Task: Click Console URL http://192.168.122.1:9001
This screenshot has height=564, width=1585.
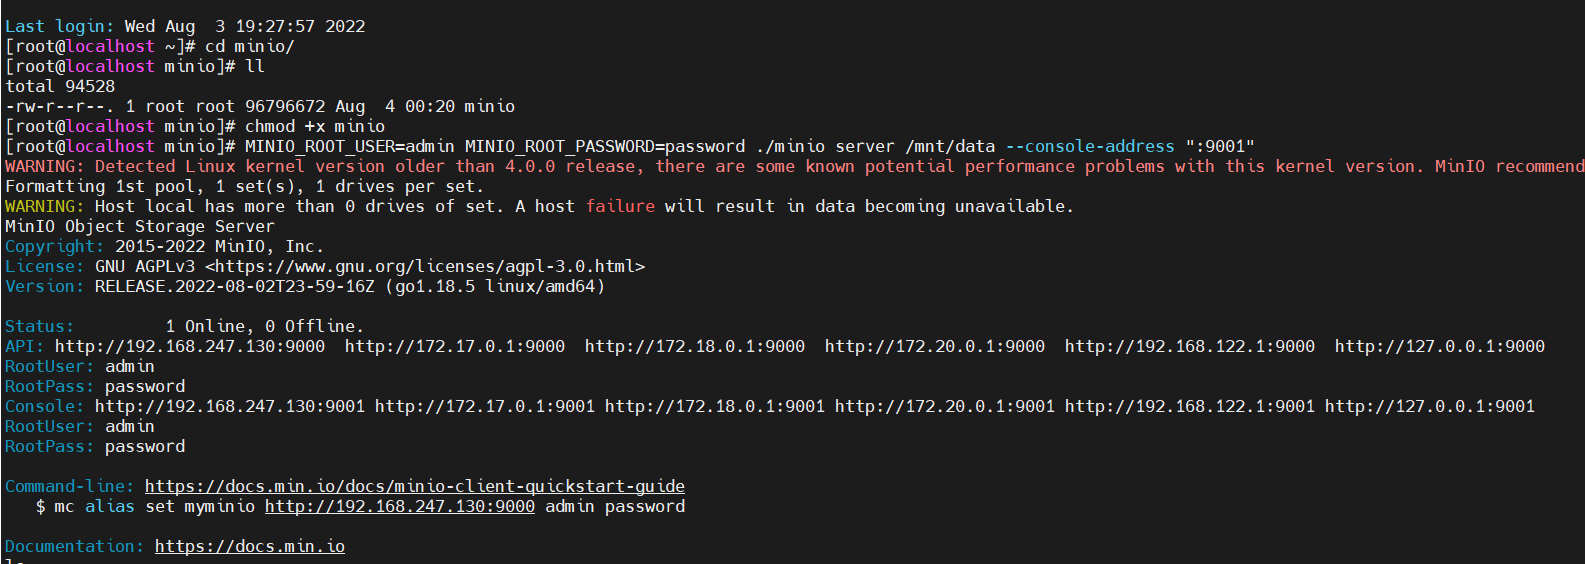Action: (x=1190, y=407)
